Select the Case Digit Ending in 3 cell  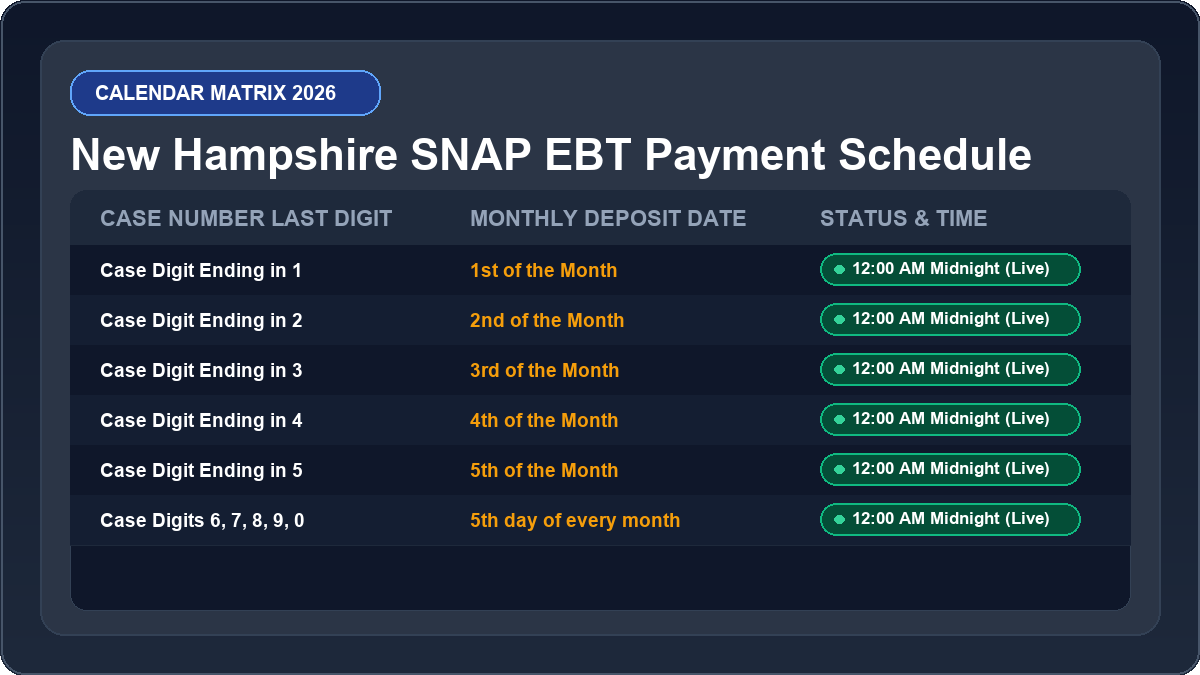[201, 370]
